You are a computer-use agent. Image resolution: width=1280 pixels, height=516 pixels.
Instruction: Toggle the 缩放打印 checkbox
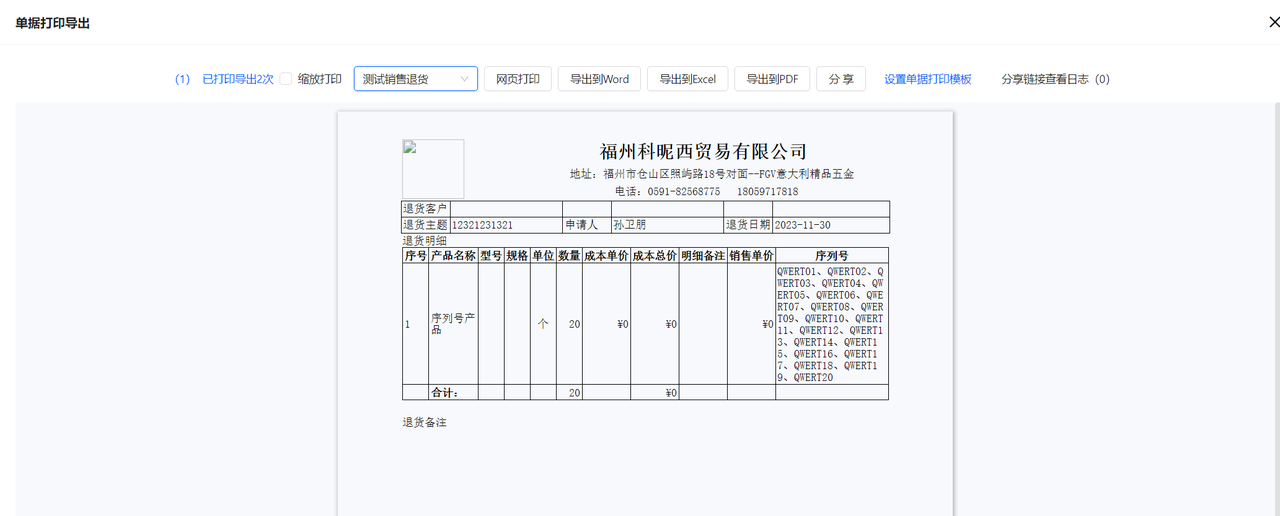286,79
